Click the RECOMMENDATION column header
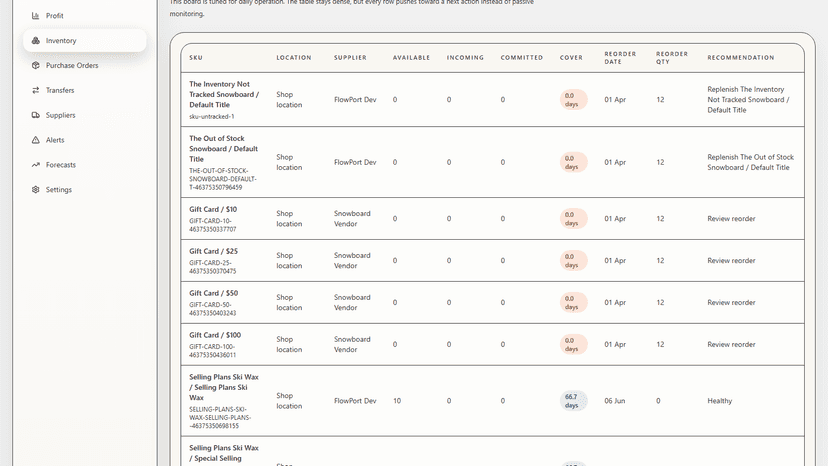 point(741,58)
